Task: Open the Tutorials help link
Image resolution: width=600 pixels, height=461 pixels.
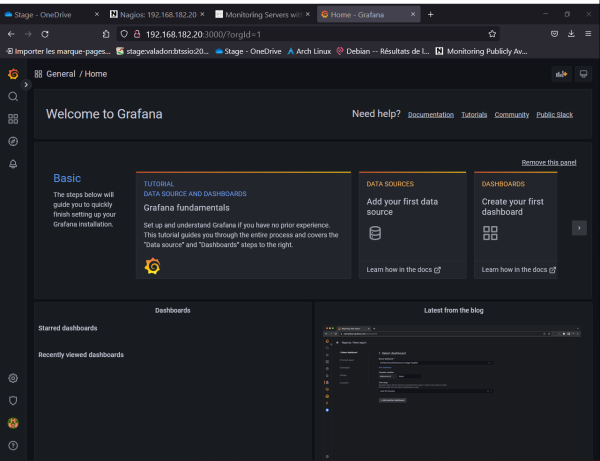Action: coord(474,115)
